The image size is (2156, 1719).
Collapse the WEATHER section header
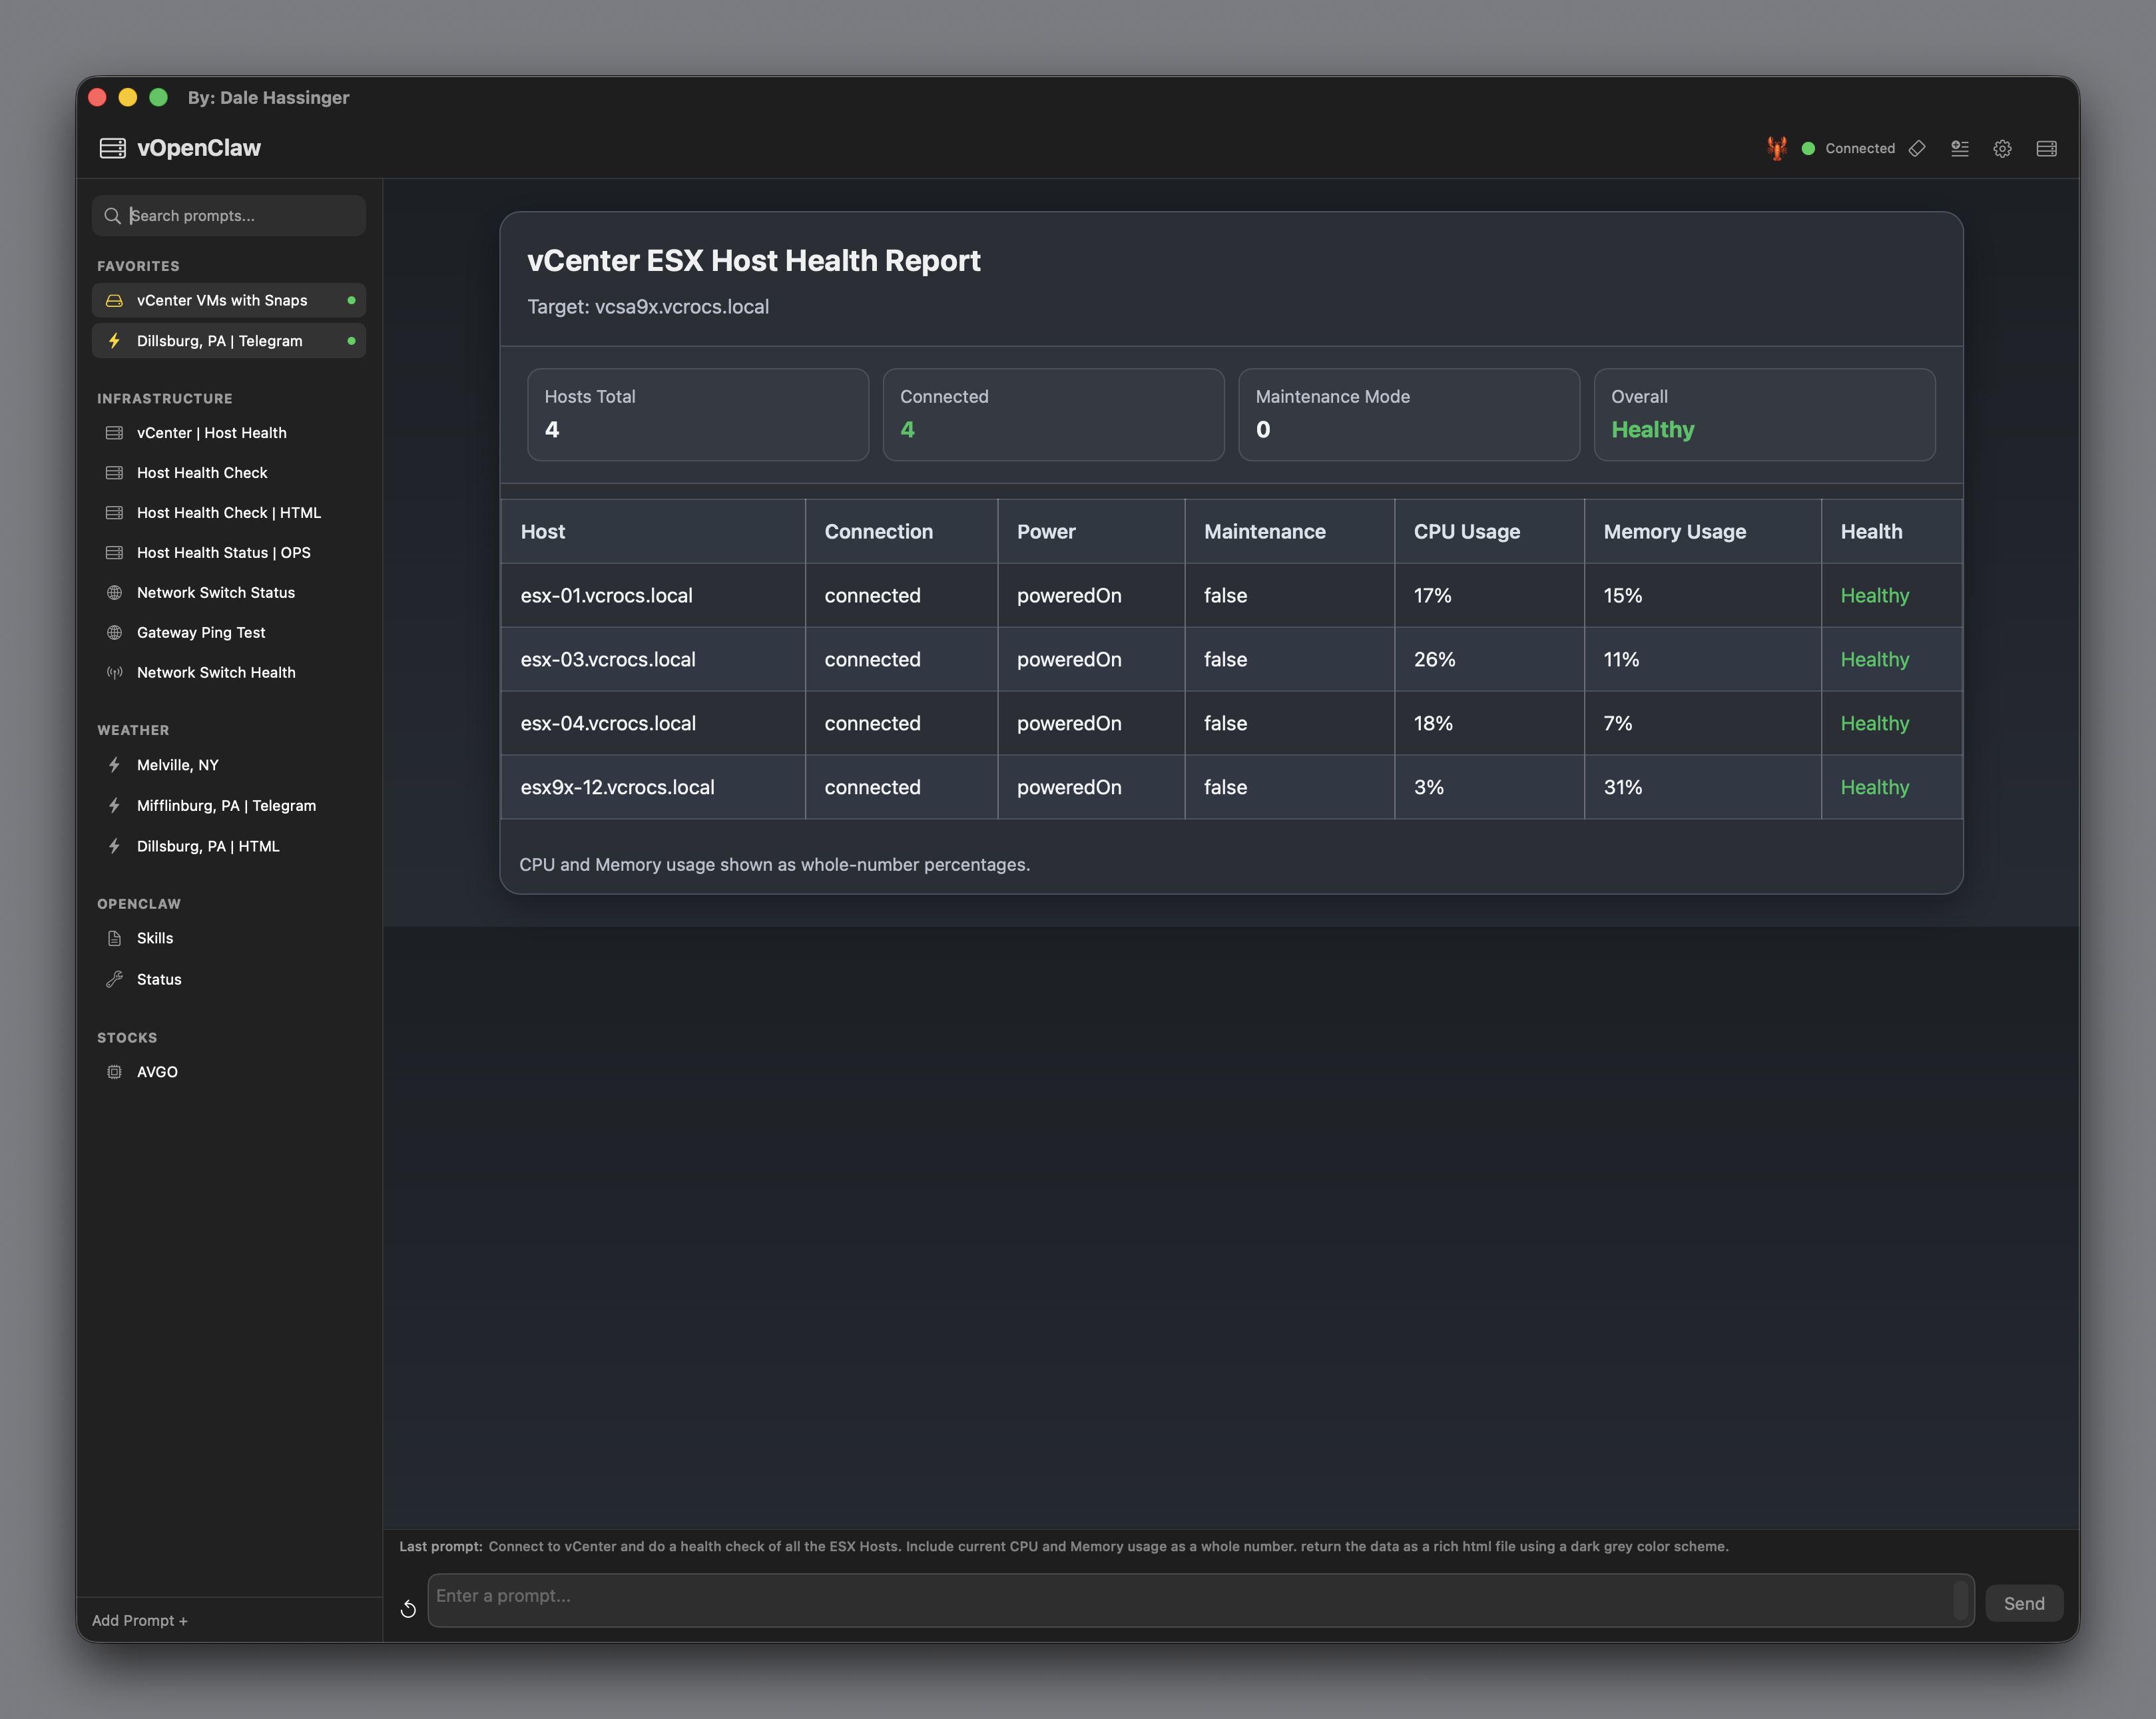pyautogui.click(x=133, y=730)
